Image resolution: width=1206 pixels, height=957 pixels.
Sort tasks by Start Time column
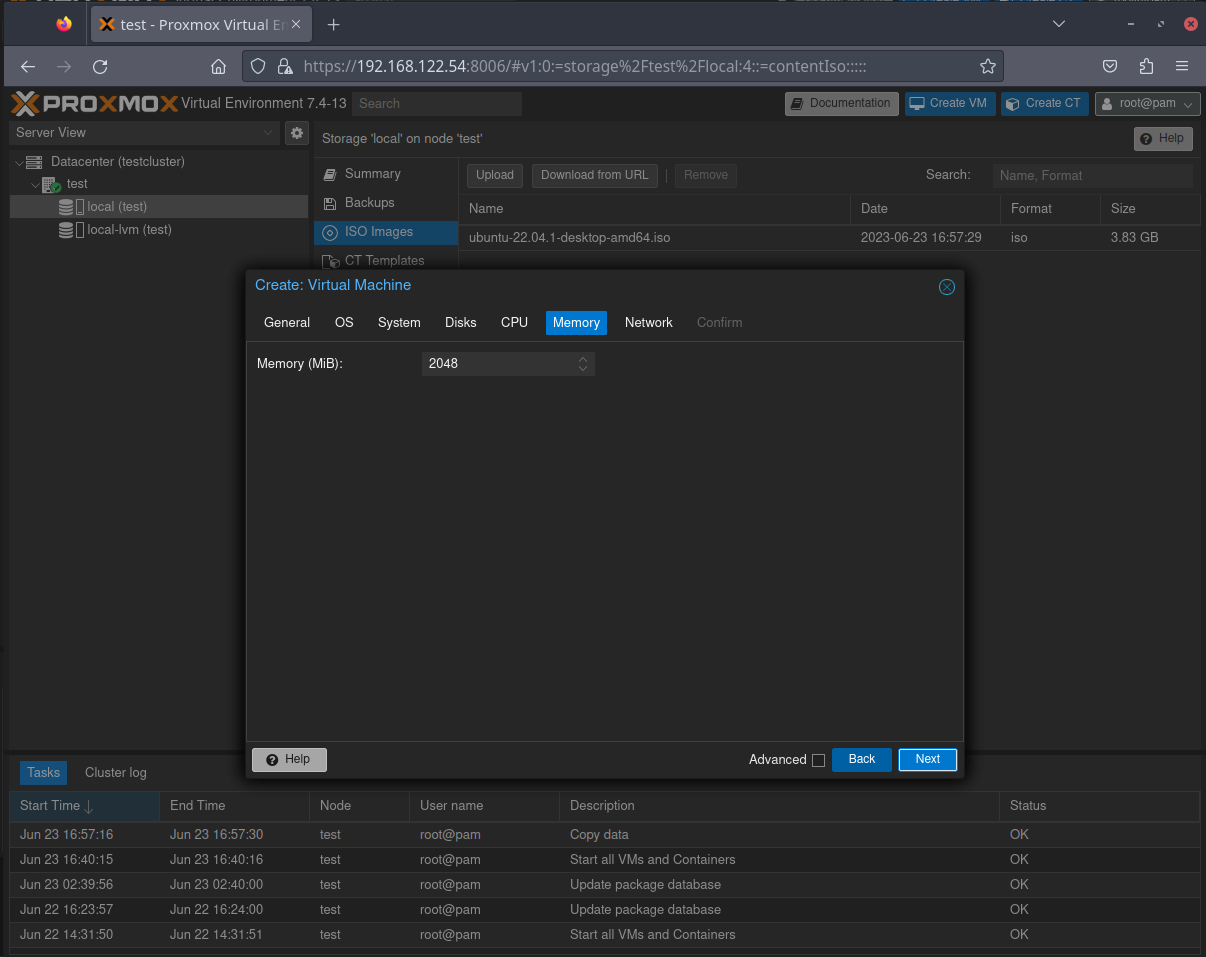coord(84,806)
